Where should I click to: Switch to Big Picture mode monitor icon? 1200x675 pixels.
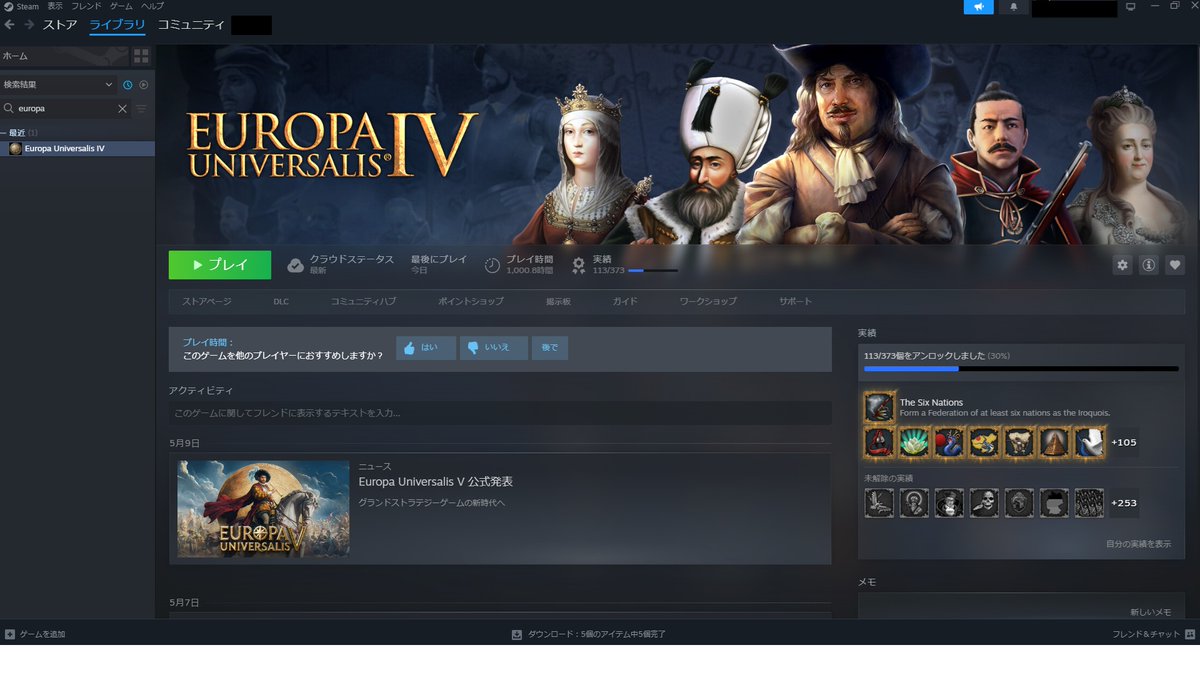pos(1131,7)
